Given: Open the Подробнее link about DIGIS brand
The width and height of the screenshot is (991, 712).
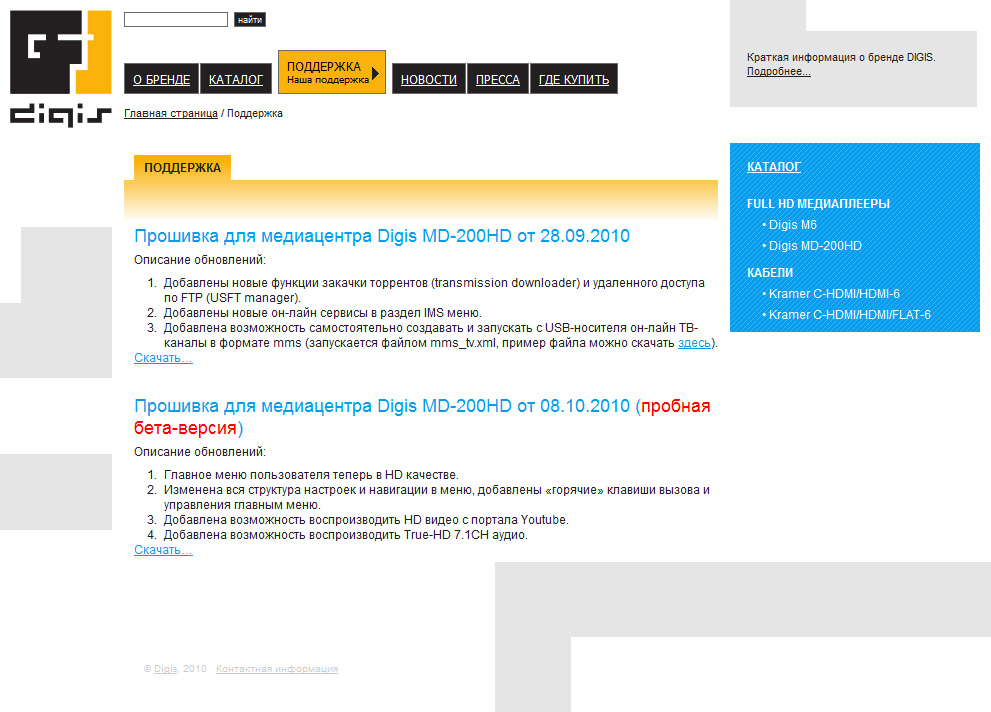Looking at the screenshot, I should click(x=779, y=71).
